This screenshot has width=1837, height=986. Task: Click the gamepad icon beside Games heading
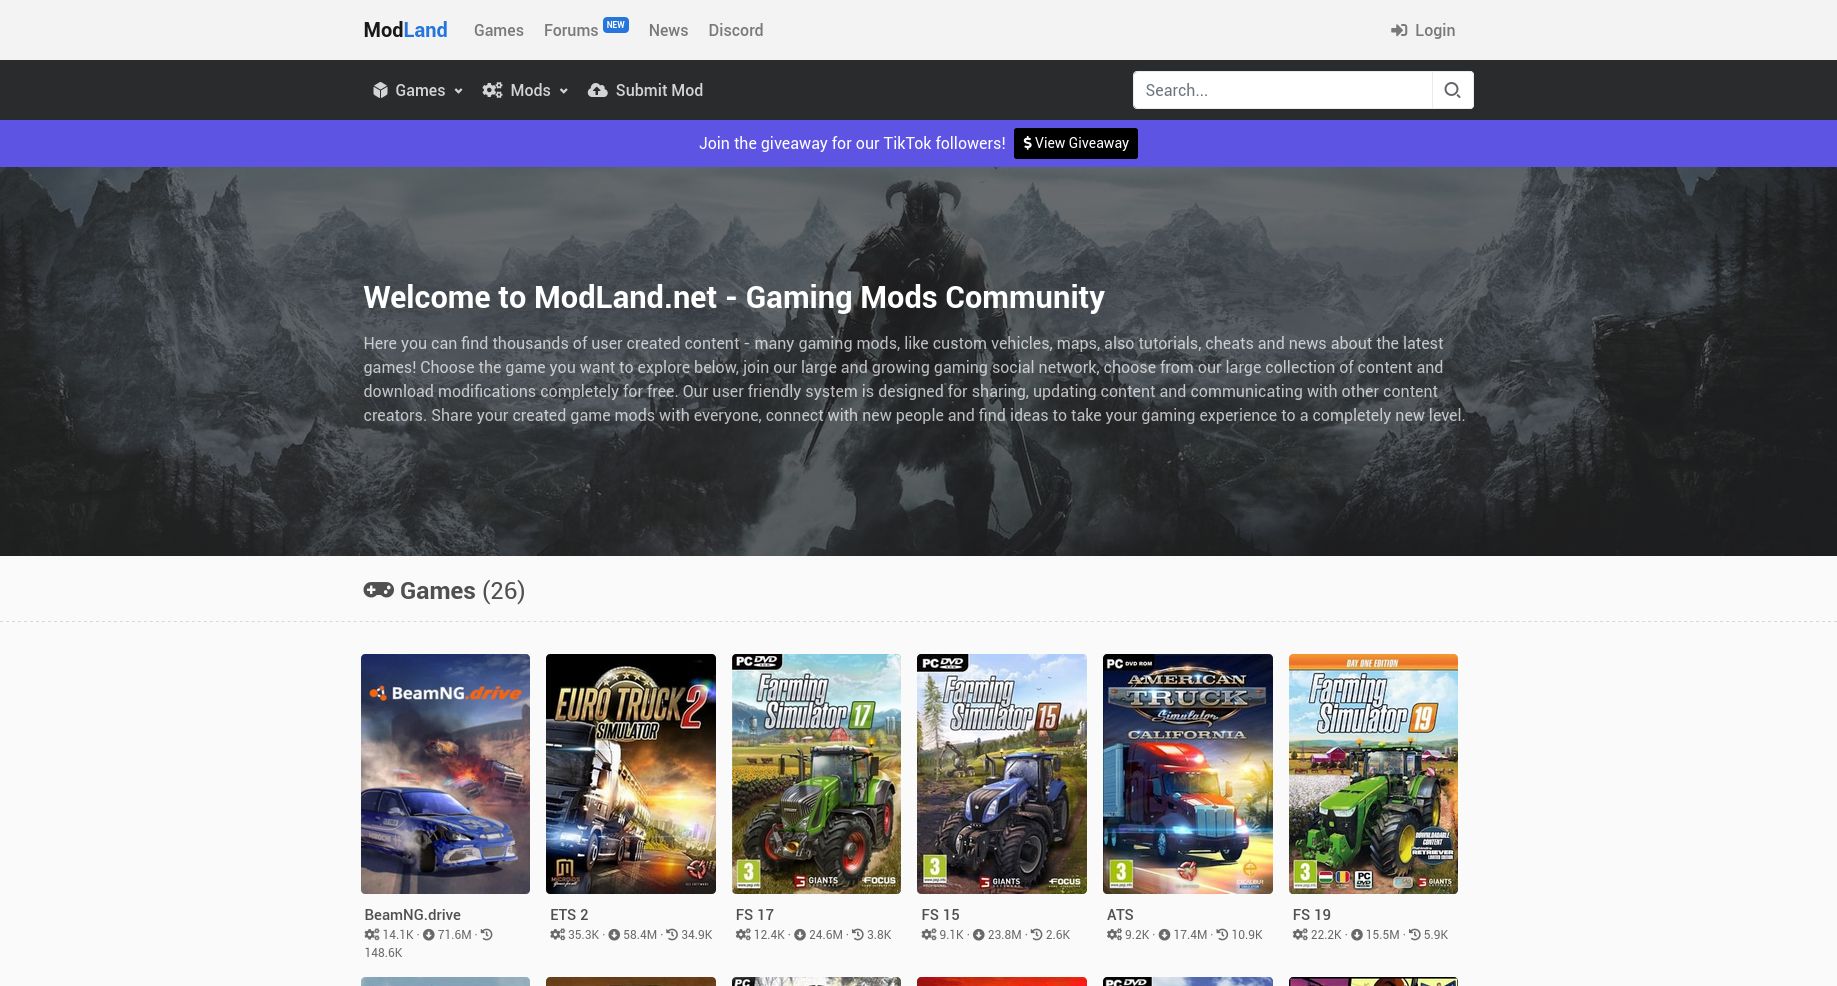tap(378, 590)
